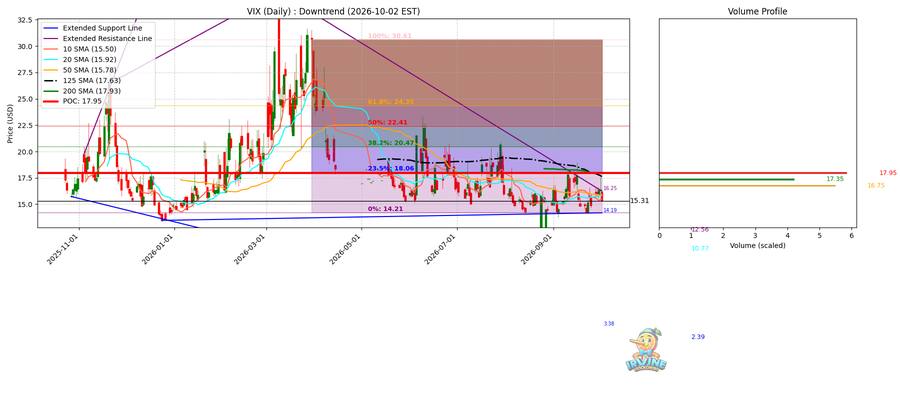Click '200 SMA (17.93)' in the legend
900x400 pixels.
pyautogui.click(x=91, y=91)
